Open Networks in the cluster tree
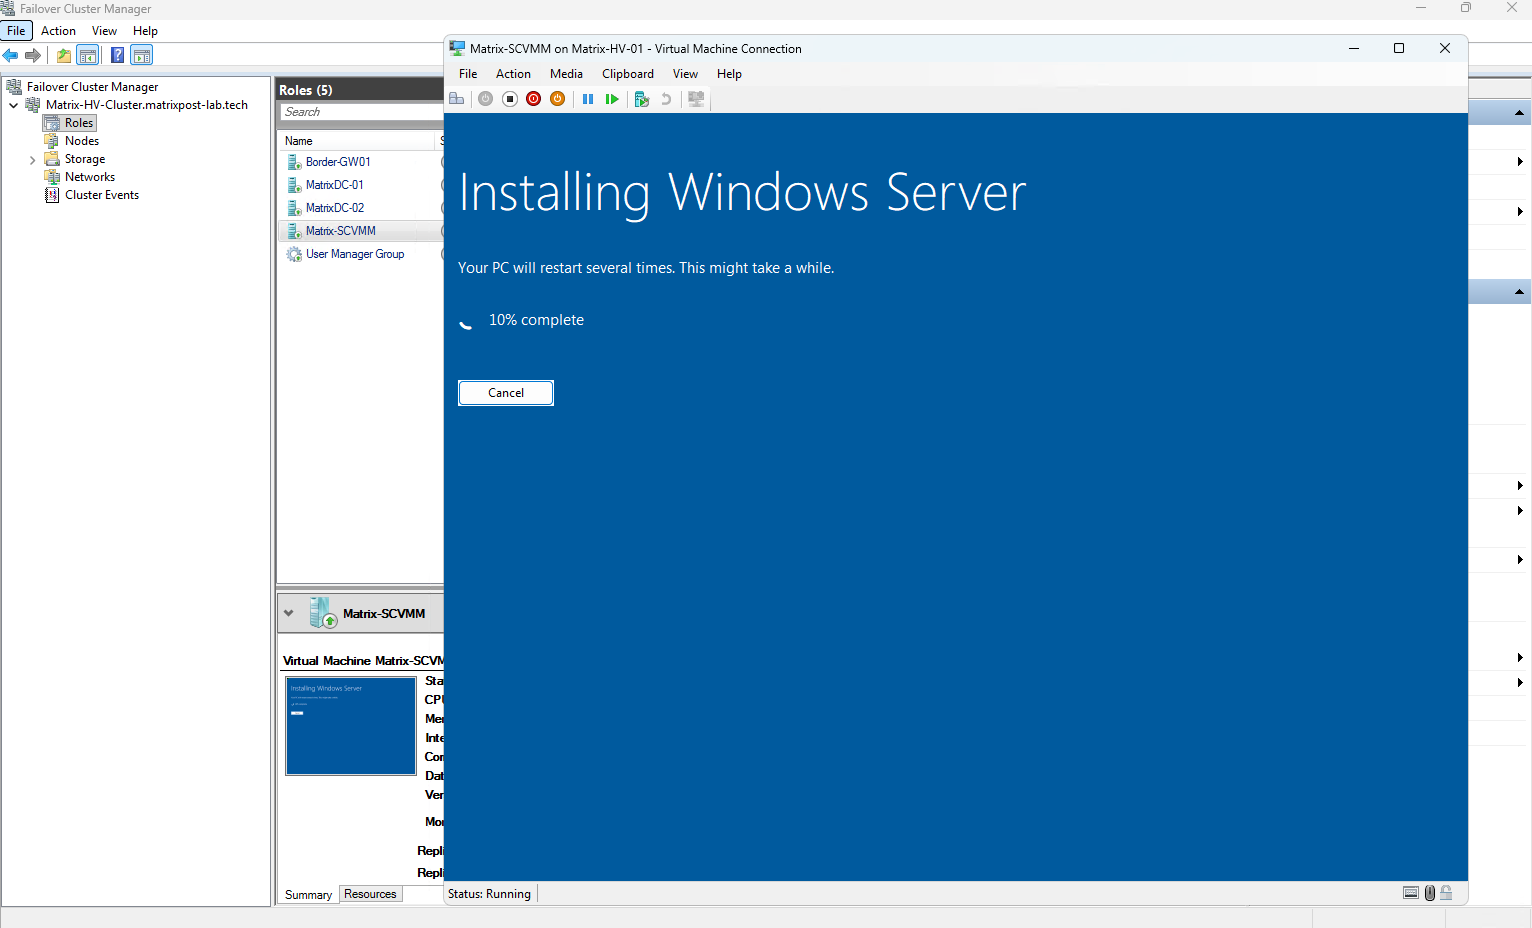This screenshot has width=1532, height=928. 89,177
